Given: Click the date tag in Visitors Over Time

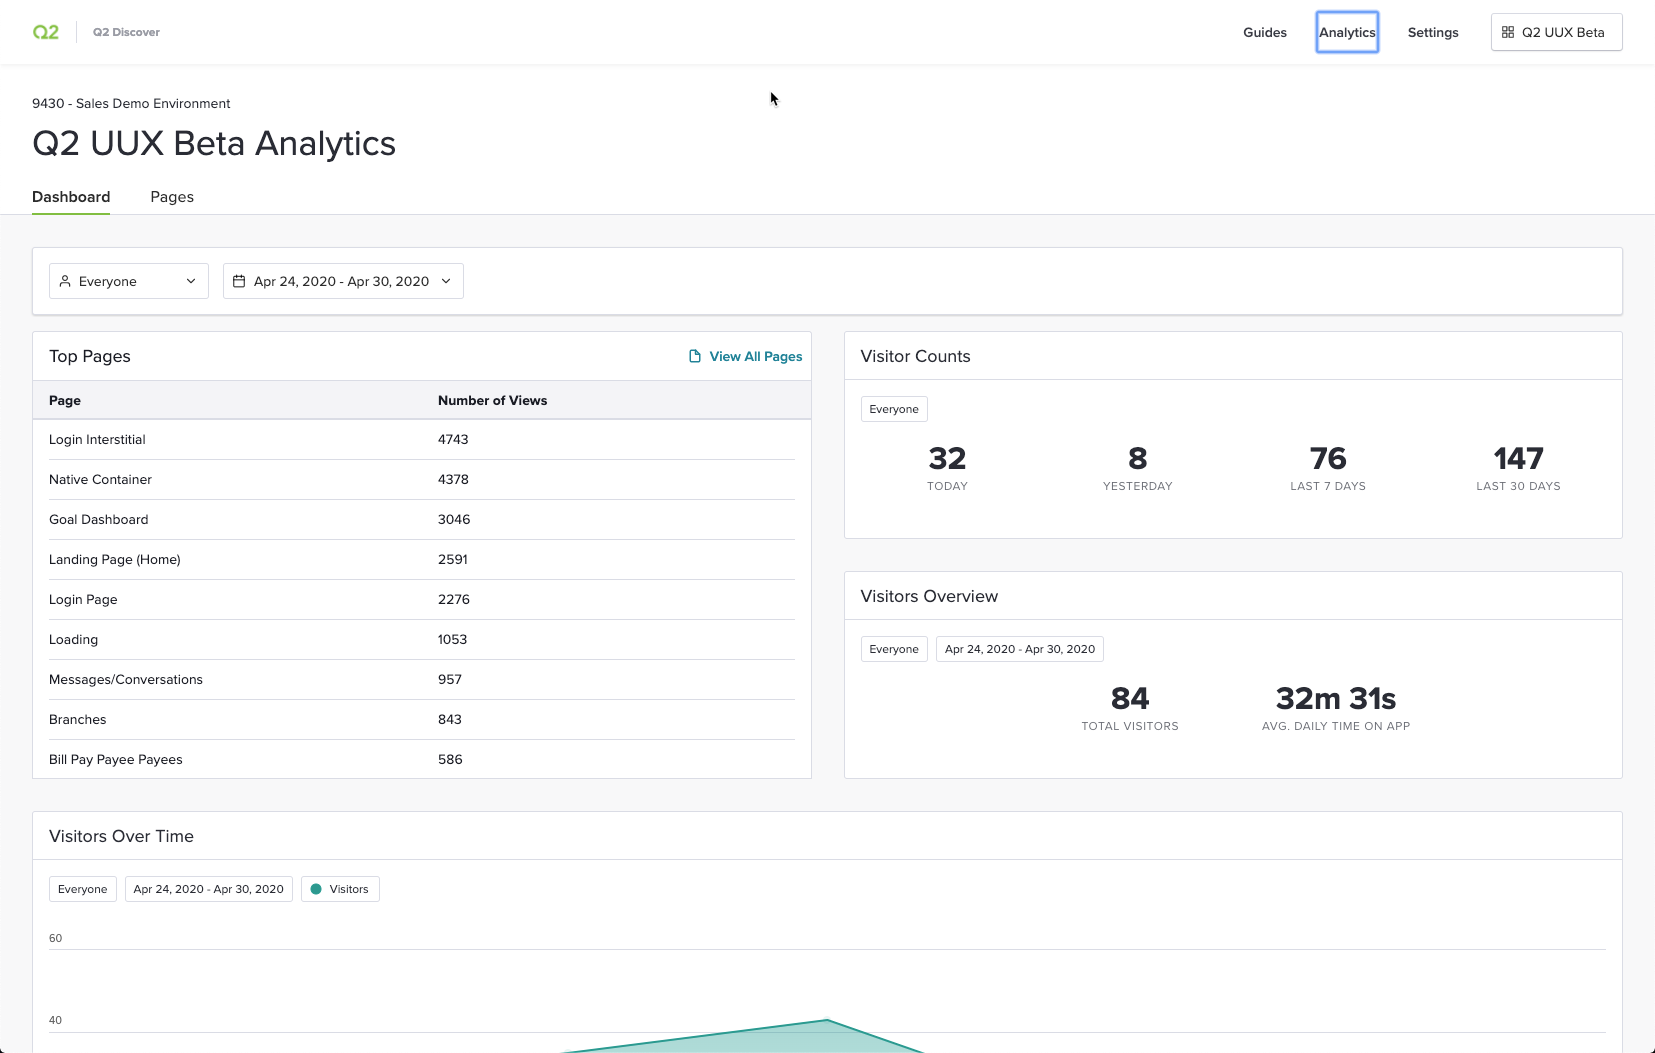Looking at the screenshot, I should tap(209, 889).
